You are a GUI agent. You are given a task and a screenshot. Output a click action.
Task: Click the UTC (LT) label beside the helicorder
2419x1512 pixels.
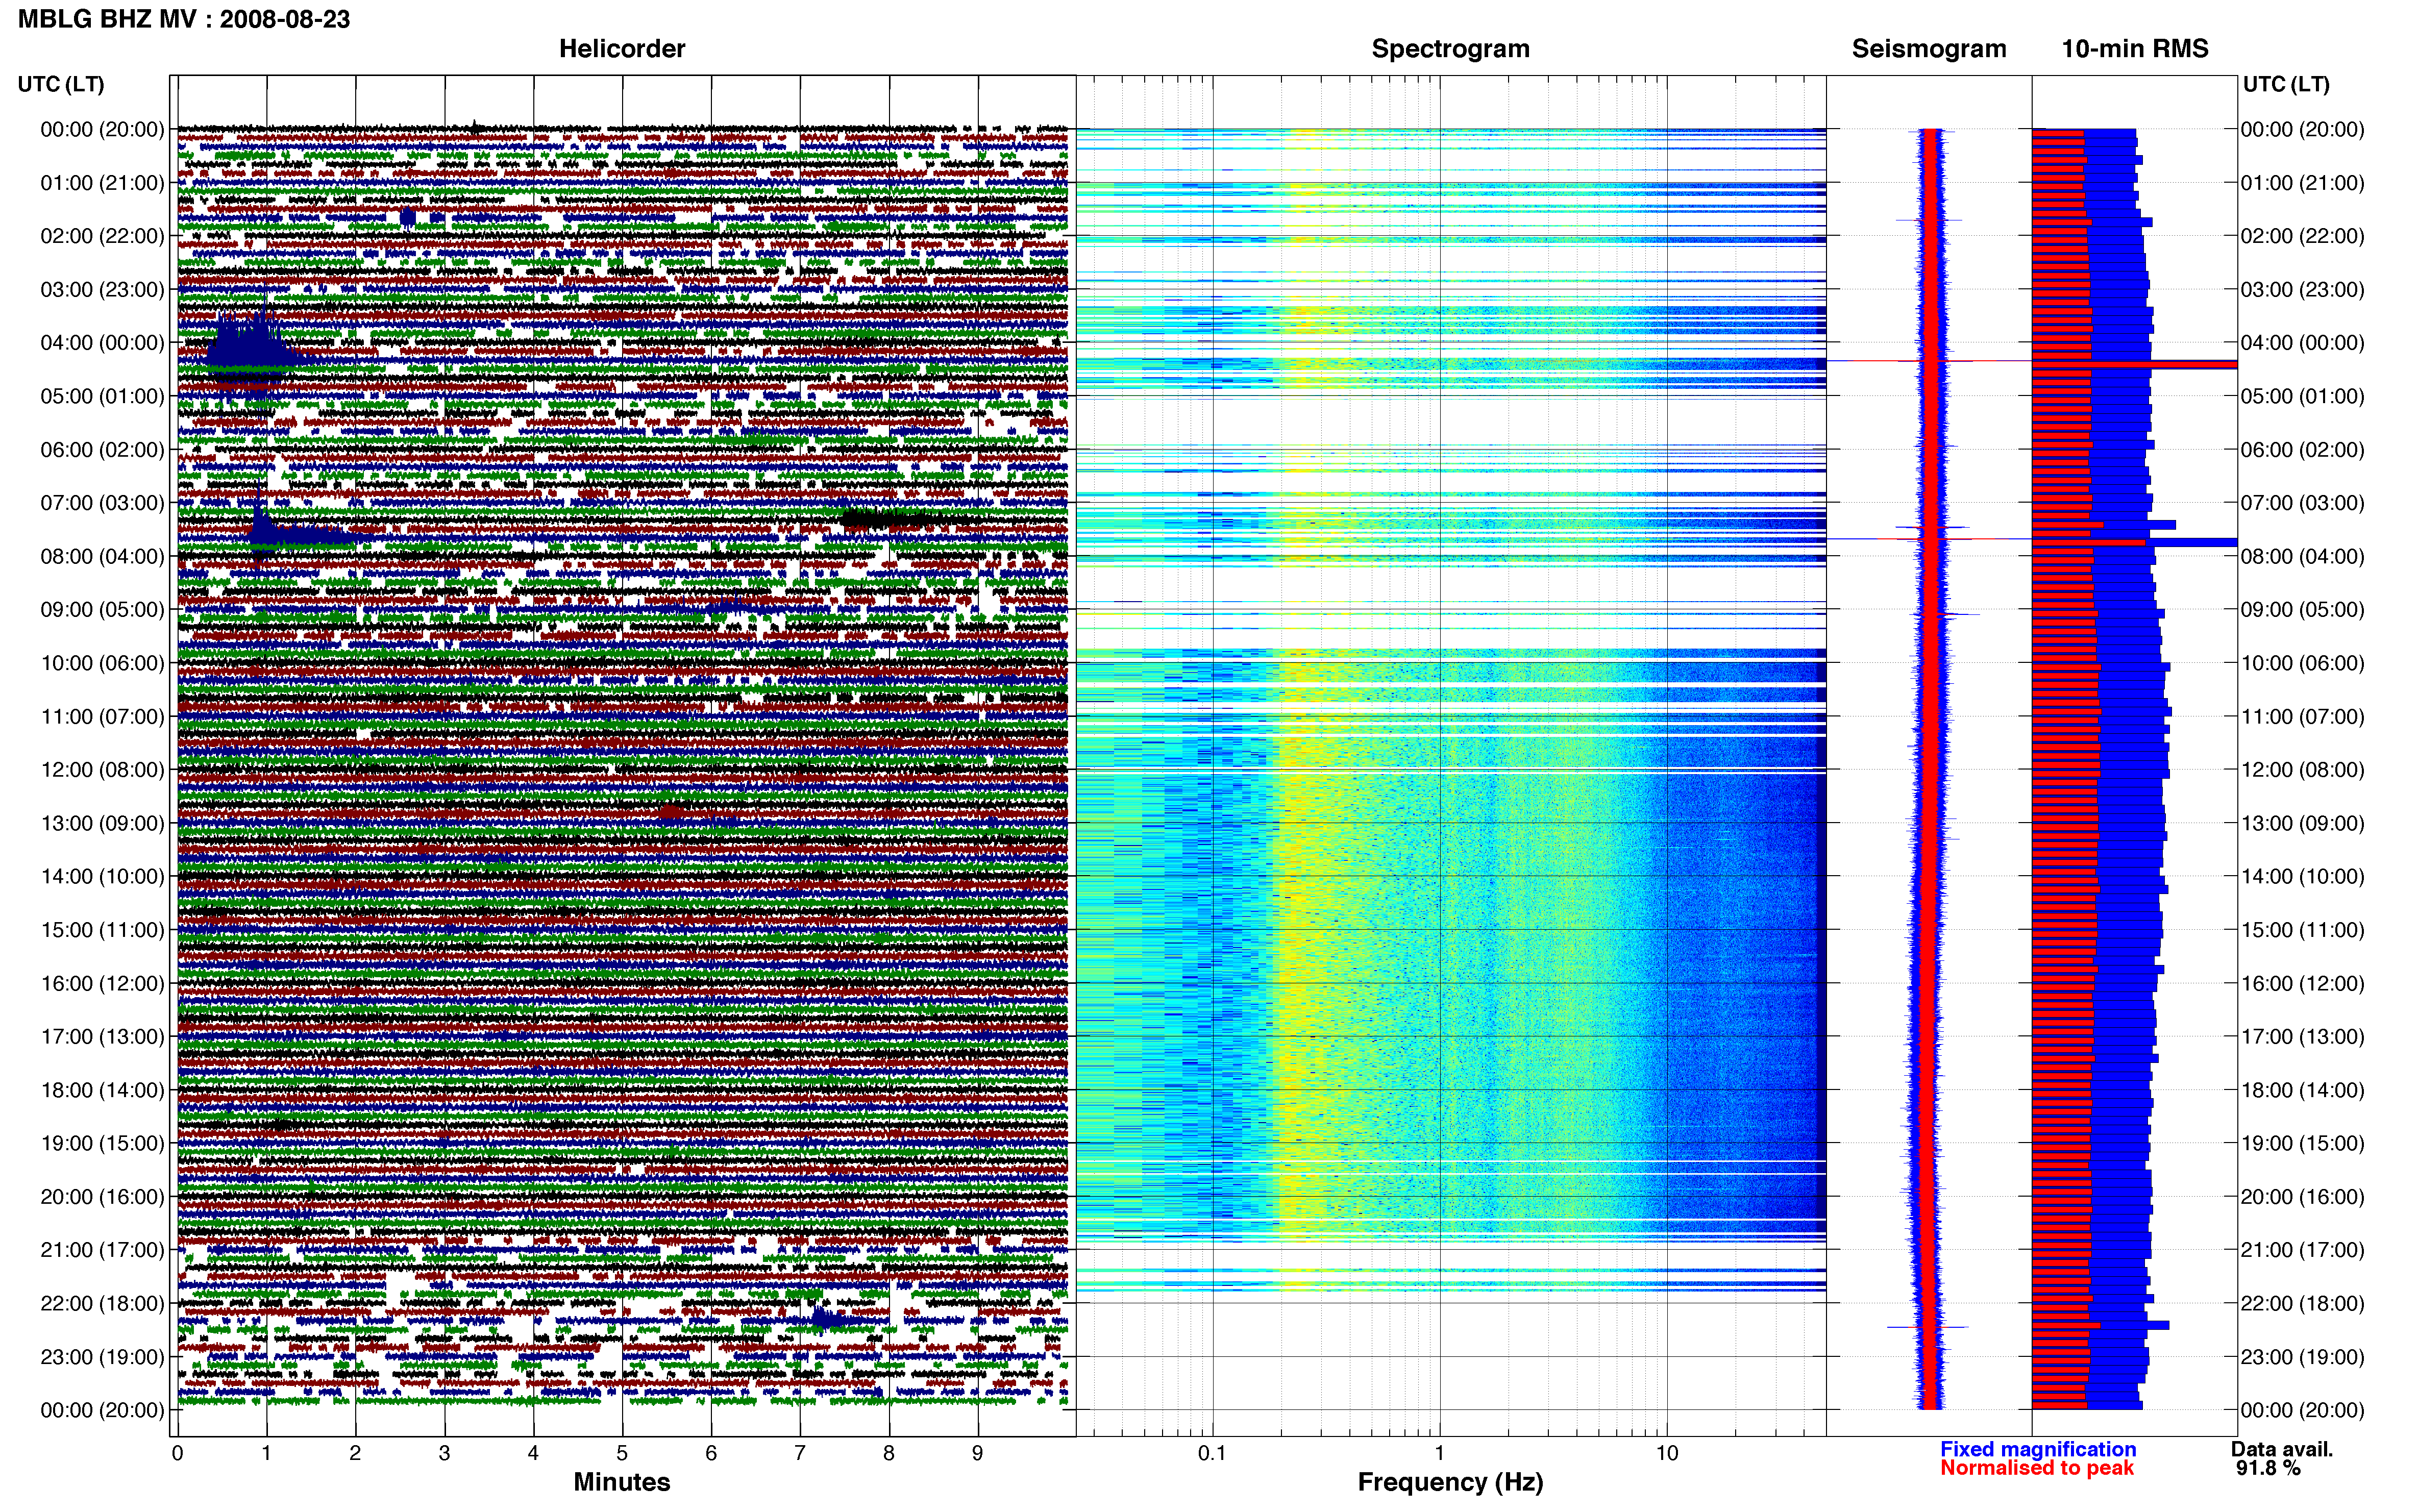(x=61, y=84)
